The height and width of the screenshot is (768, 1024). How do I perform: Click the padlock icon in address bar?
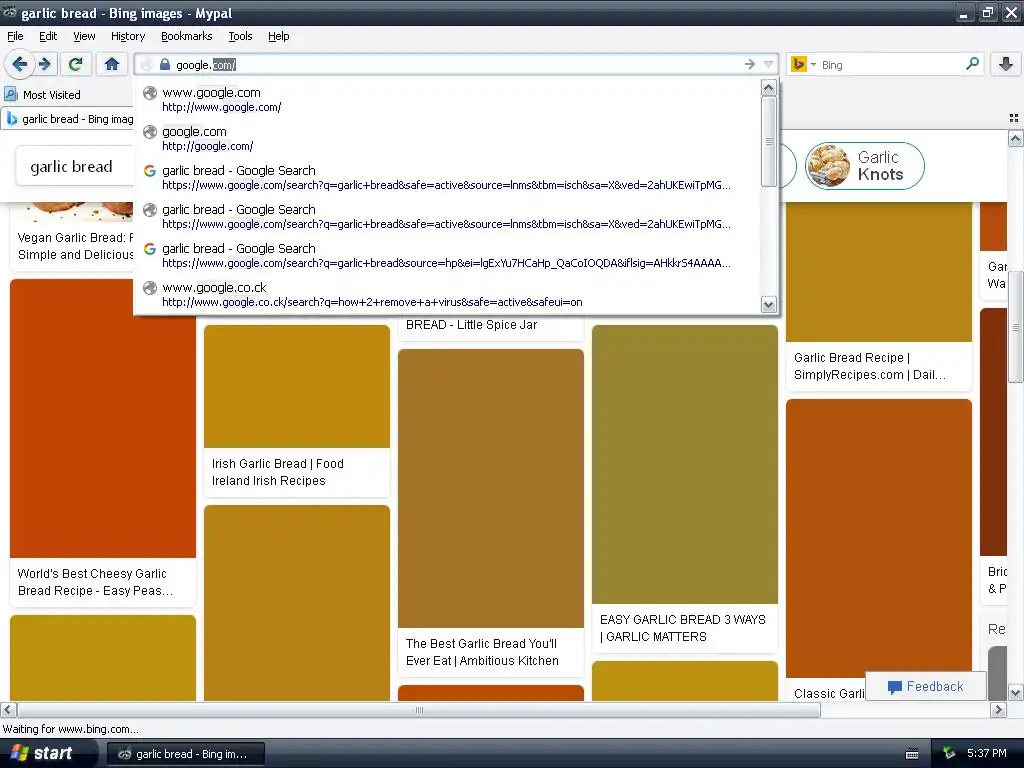[x=165, y=64]
